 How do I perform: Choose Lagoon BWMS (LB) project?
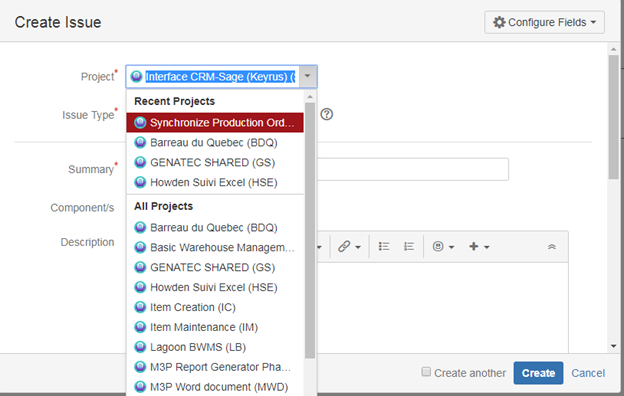pos(215,347)
